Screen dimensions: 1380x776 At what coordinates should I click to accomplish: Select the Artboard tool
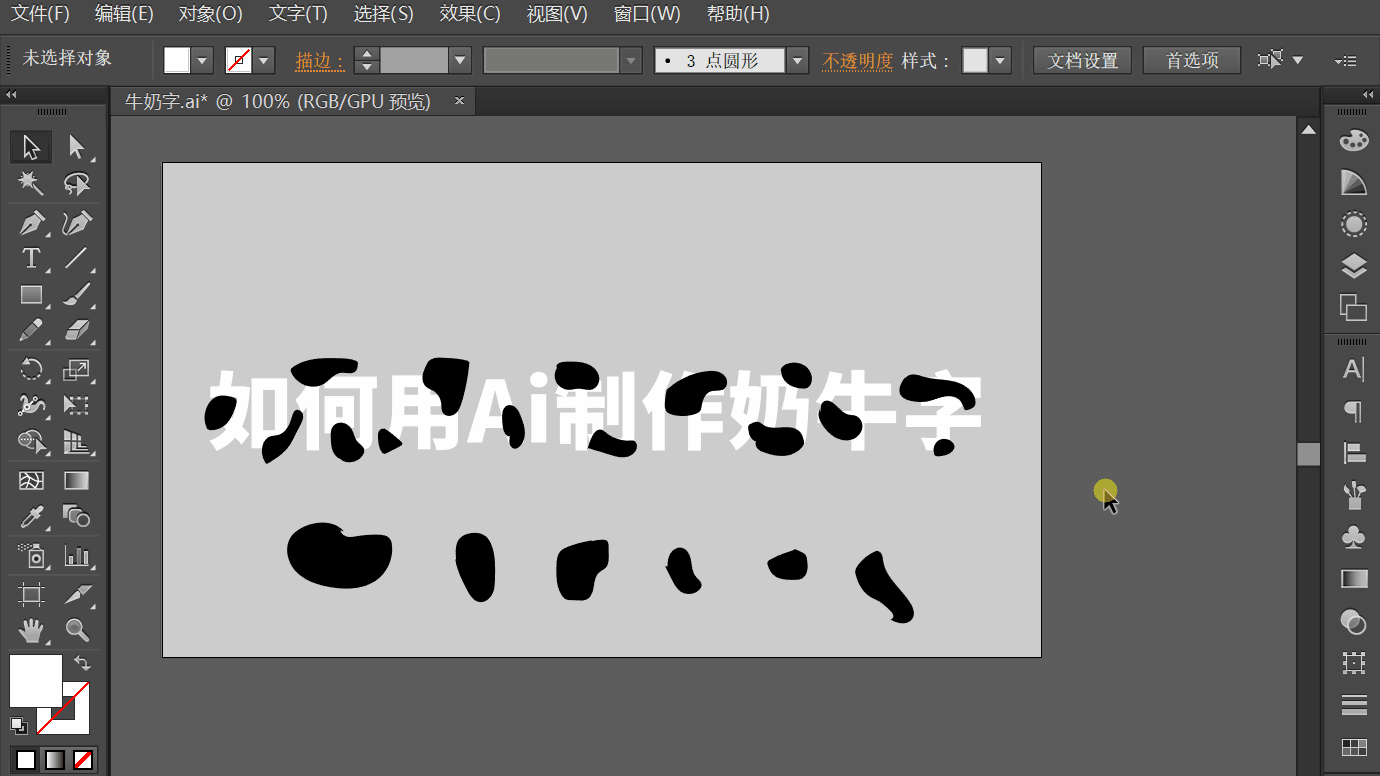(x=31, y=594)
